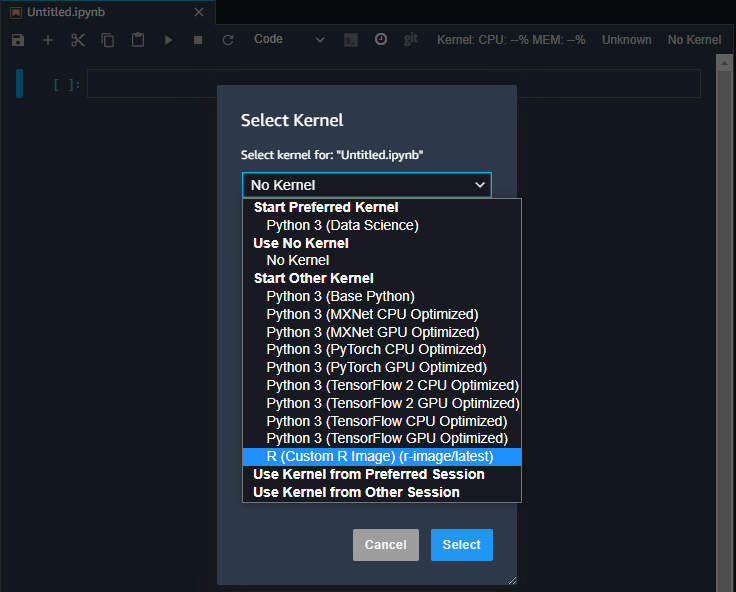Screen dimensions: 736x592
Task: Run the selected cell
Action: (168, 40)
